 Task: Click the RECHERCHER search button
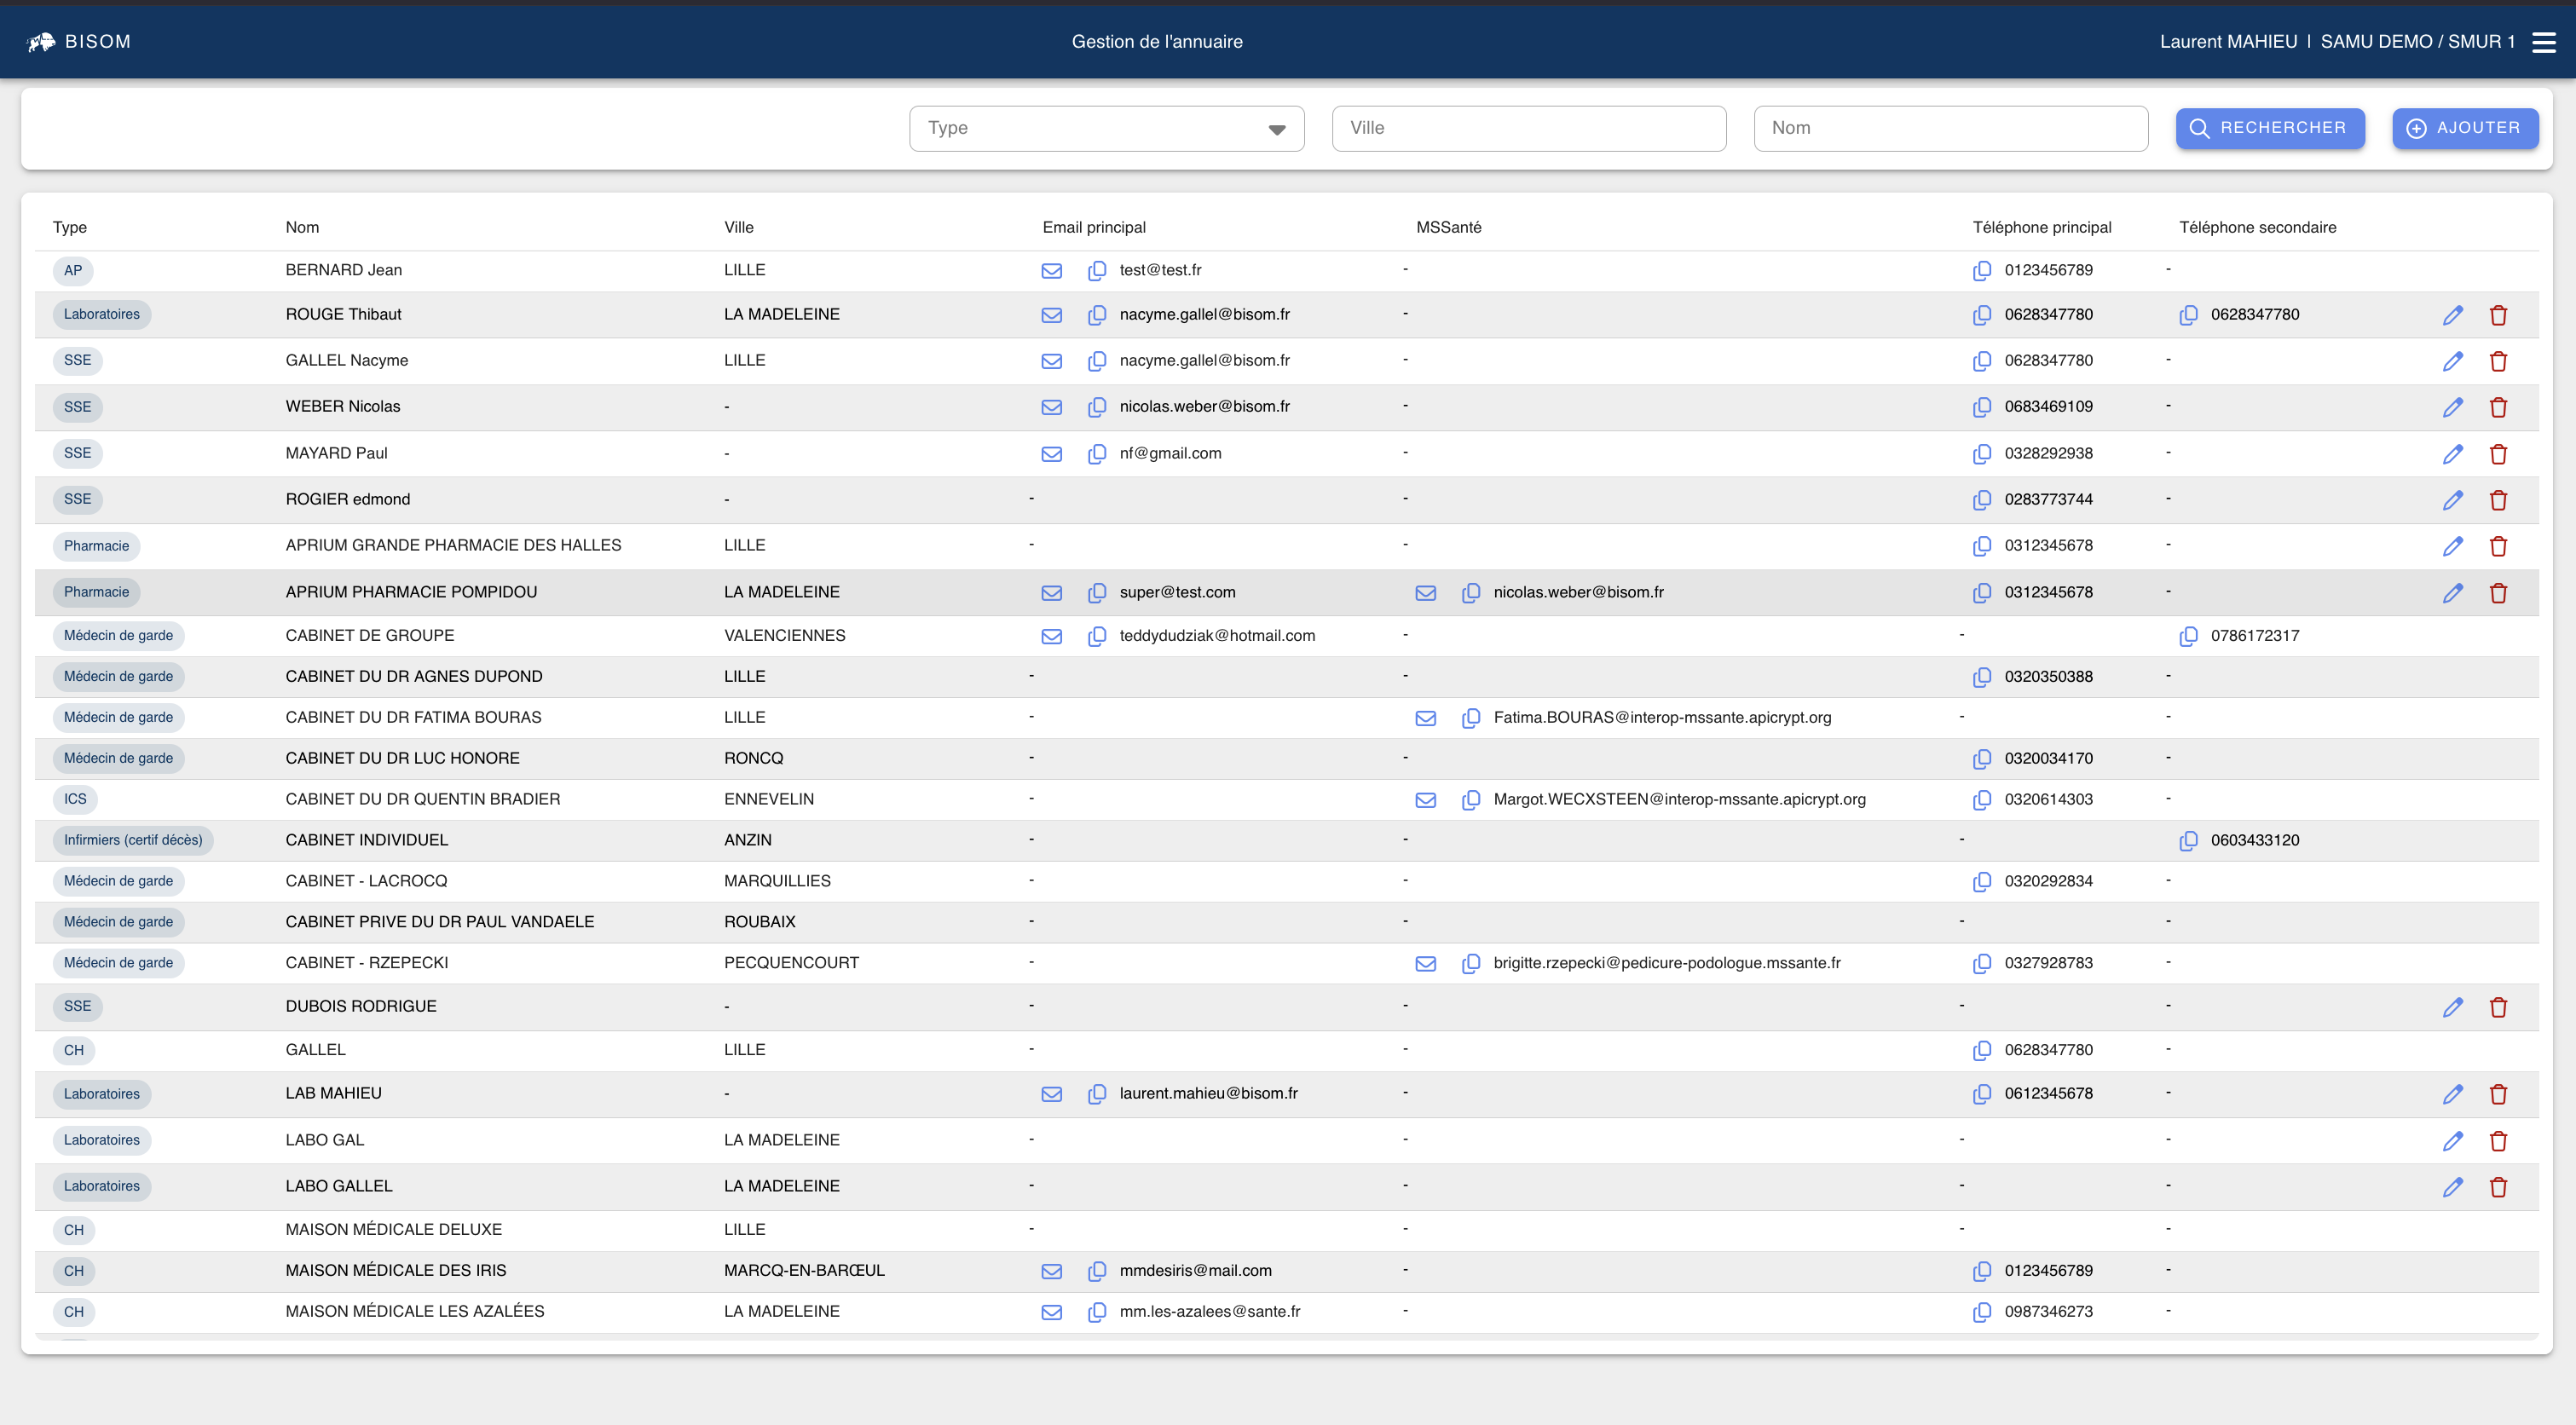(x=2269, y=128)
